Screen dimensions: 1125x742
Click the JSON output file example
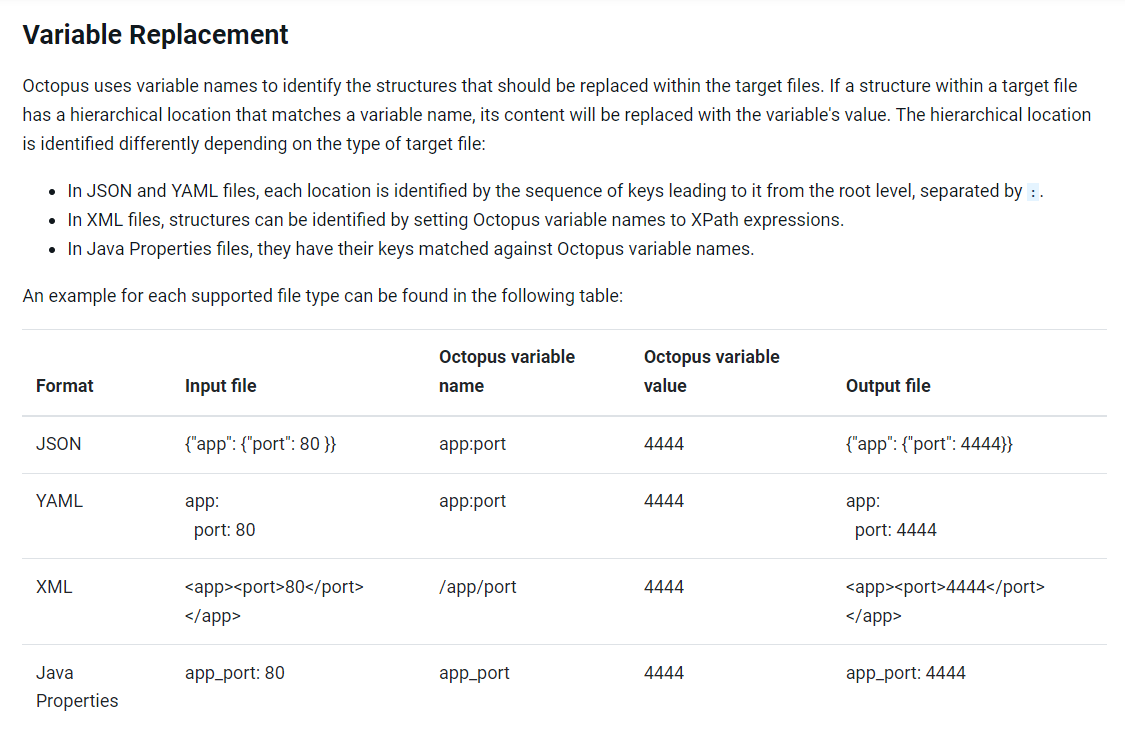pos(929,444)
